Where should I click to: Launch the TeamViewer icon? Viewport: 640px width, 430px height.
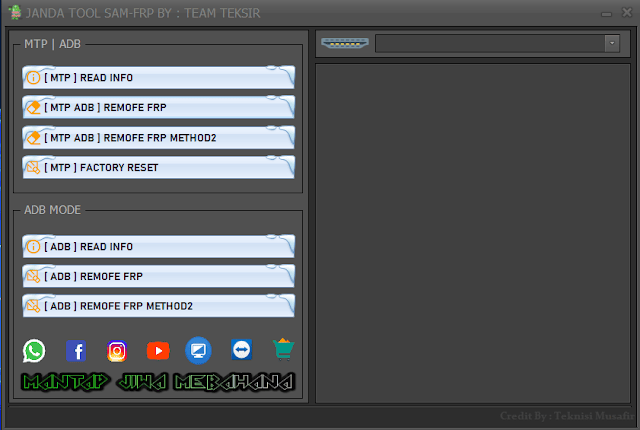pos(242,350)
